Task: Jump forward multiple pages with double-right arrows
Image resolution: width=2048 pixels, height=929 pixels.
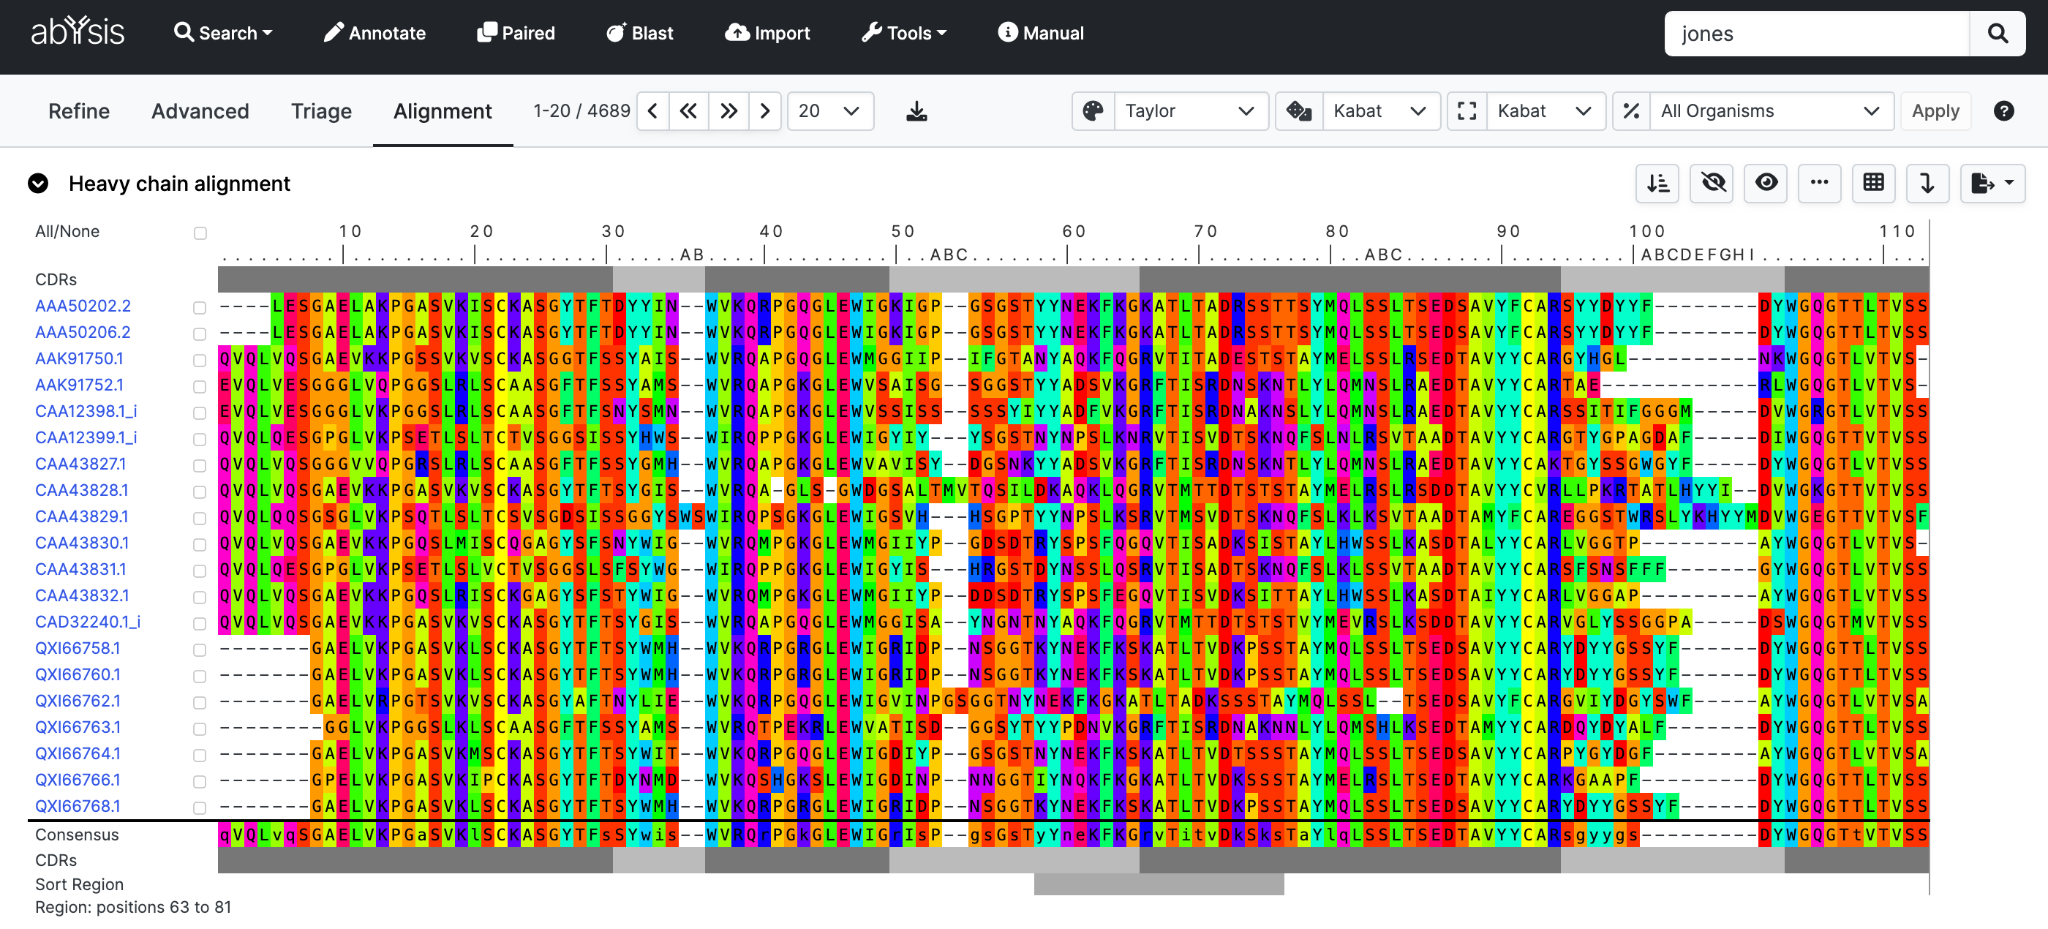Action: pyautogui.click(x=729, y=111)
